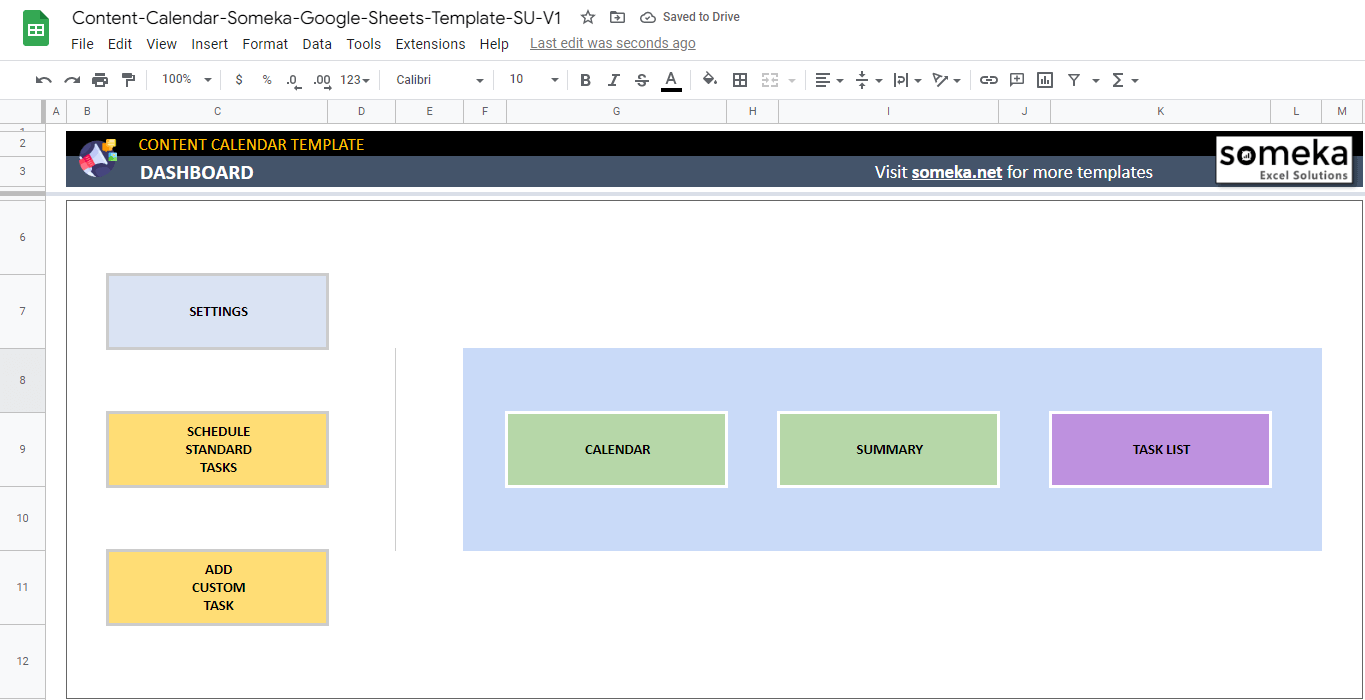Open the fill color picker

click(710, 80)
